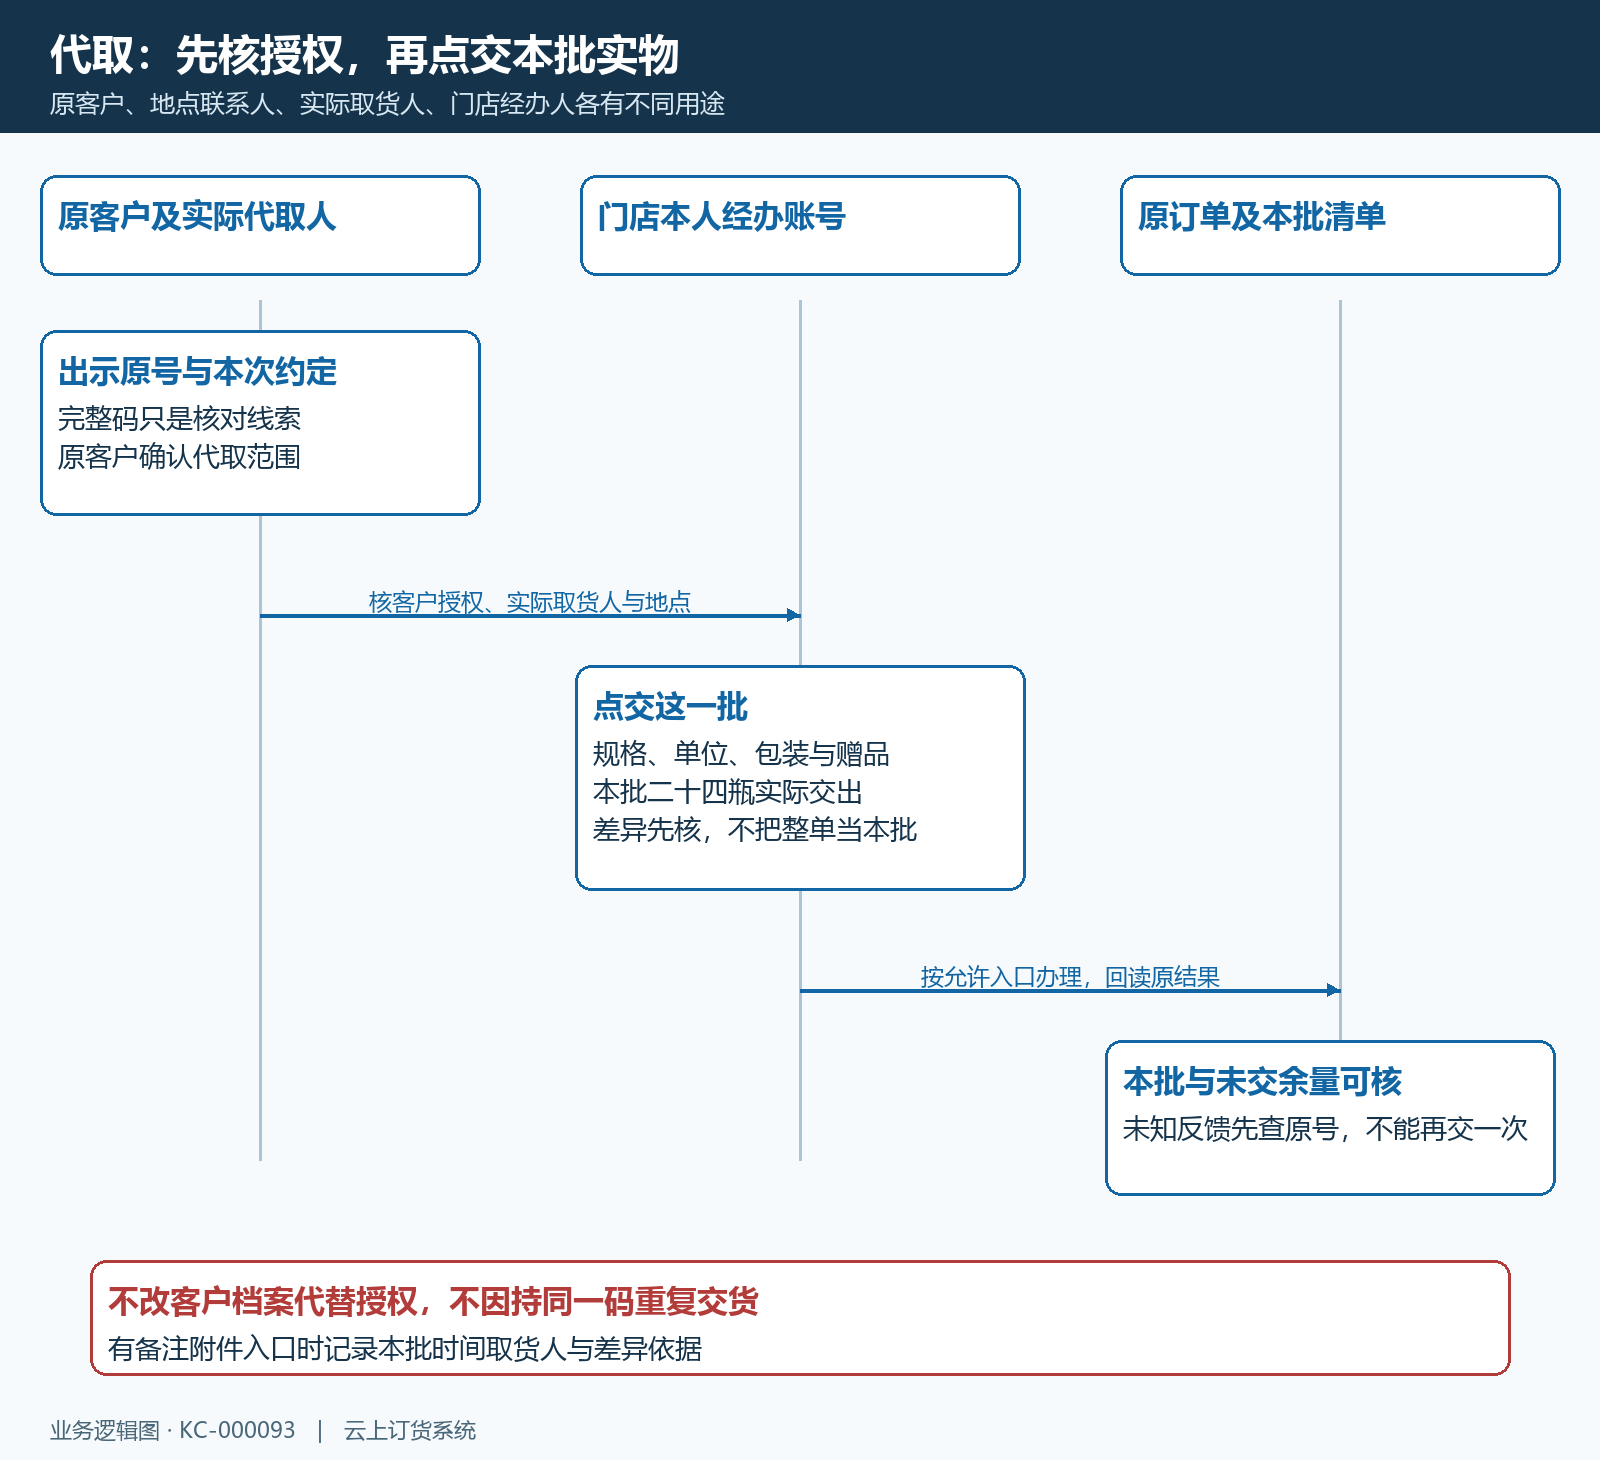
Task: Click the '门店本人经办账号' header box
Action: 800,226
